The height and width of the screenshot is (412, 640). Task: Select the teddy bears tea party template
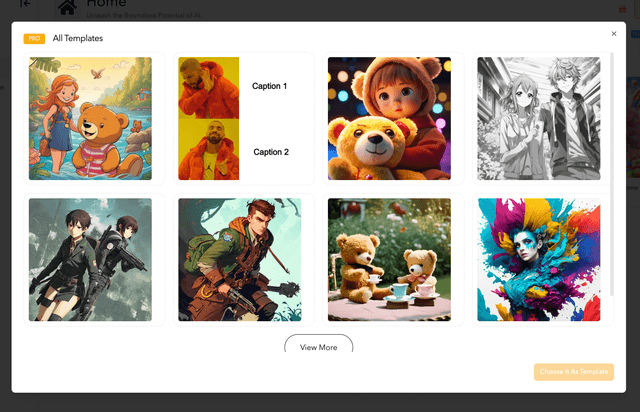[389, 260]
